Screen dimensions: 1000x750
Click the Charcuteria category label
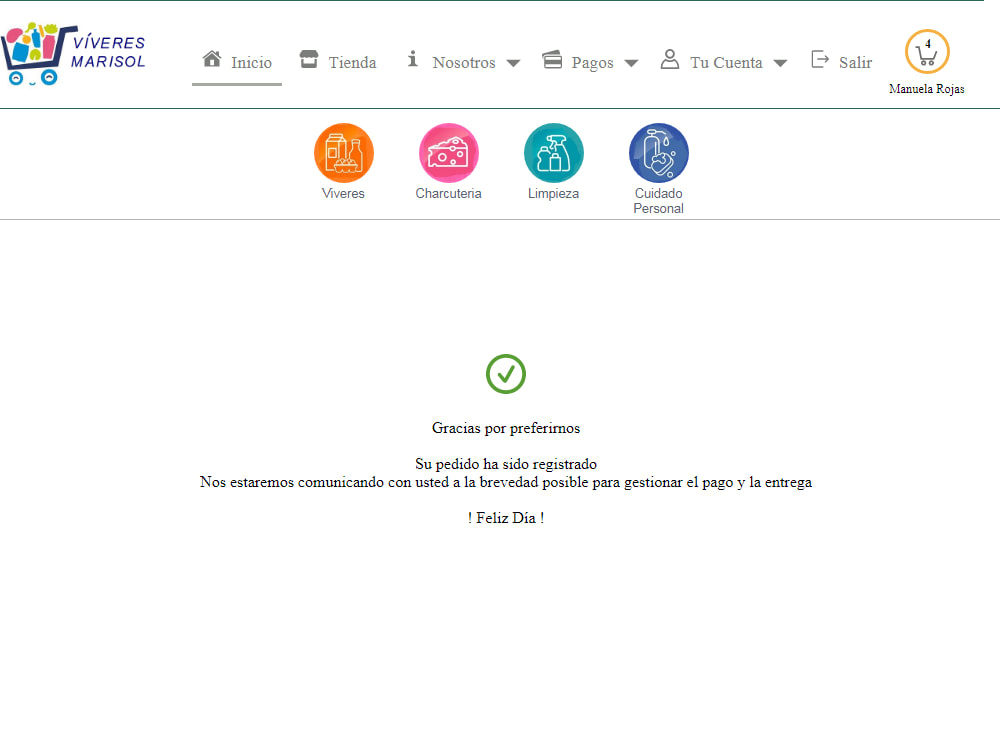pos(448,193)
